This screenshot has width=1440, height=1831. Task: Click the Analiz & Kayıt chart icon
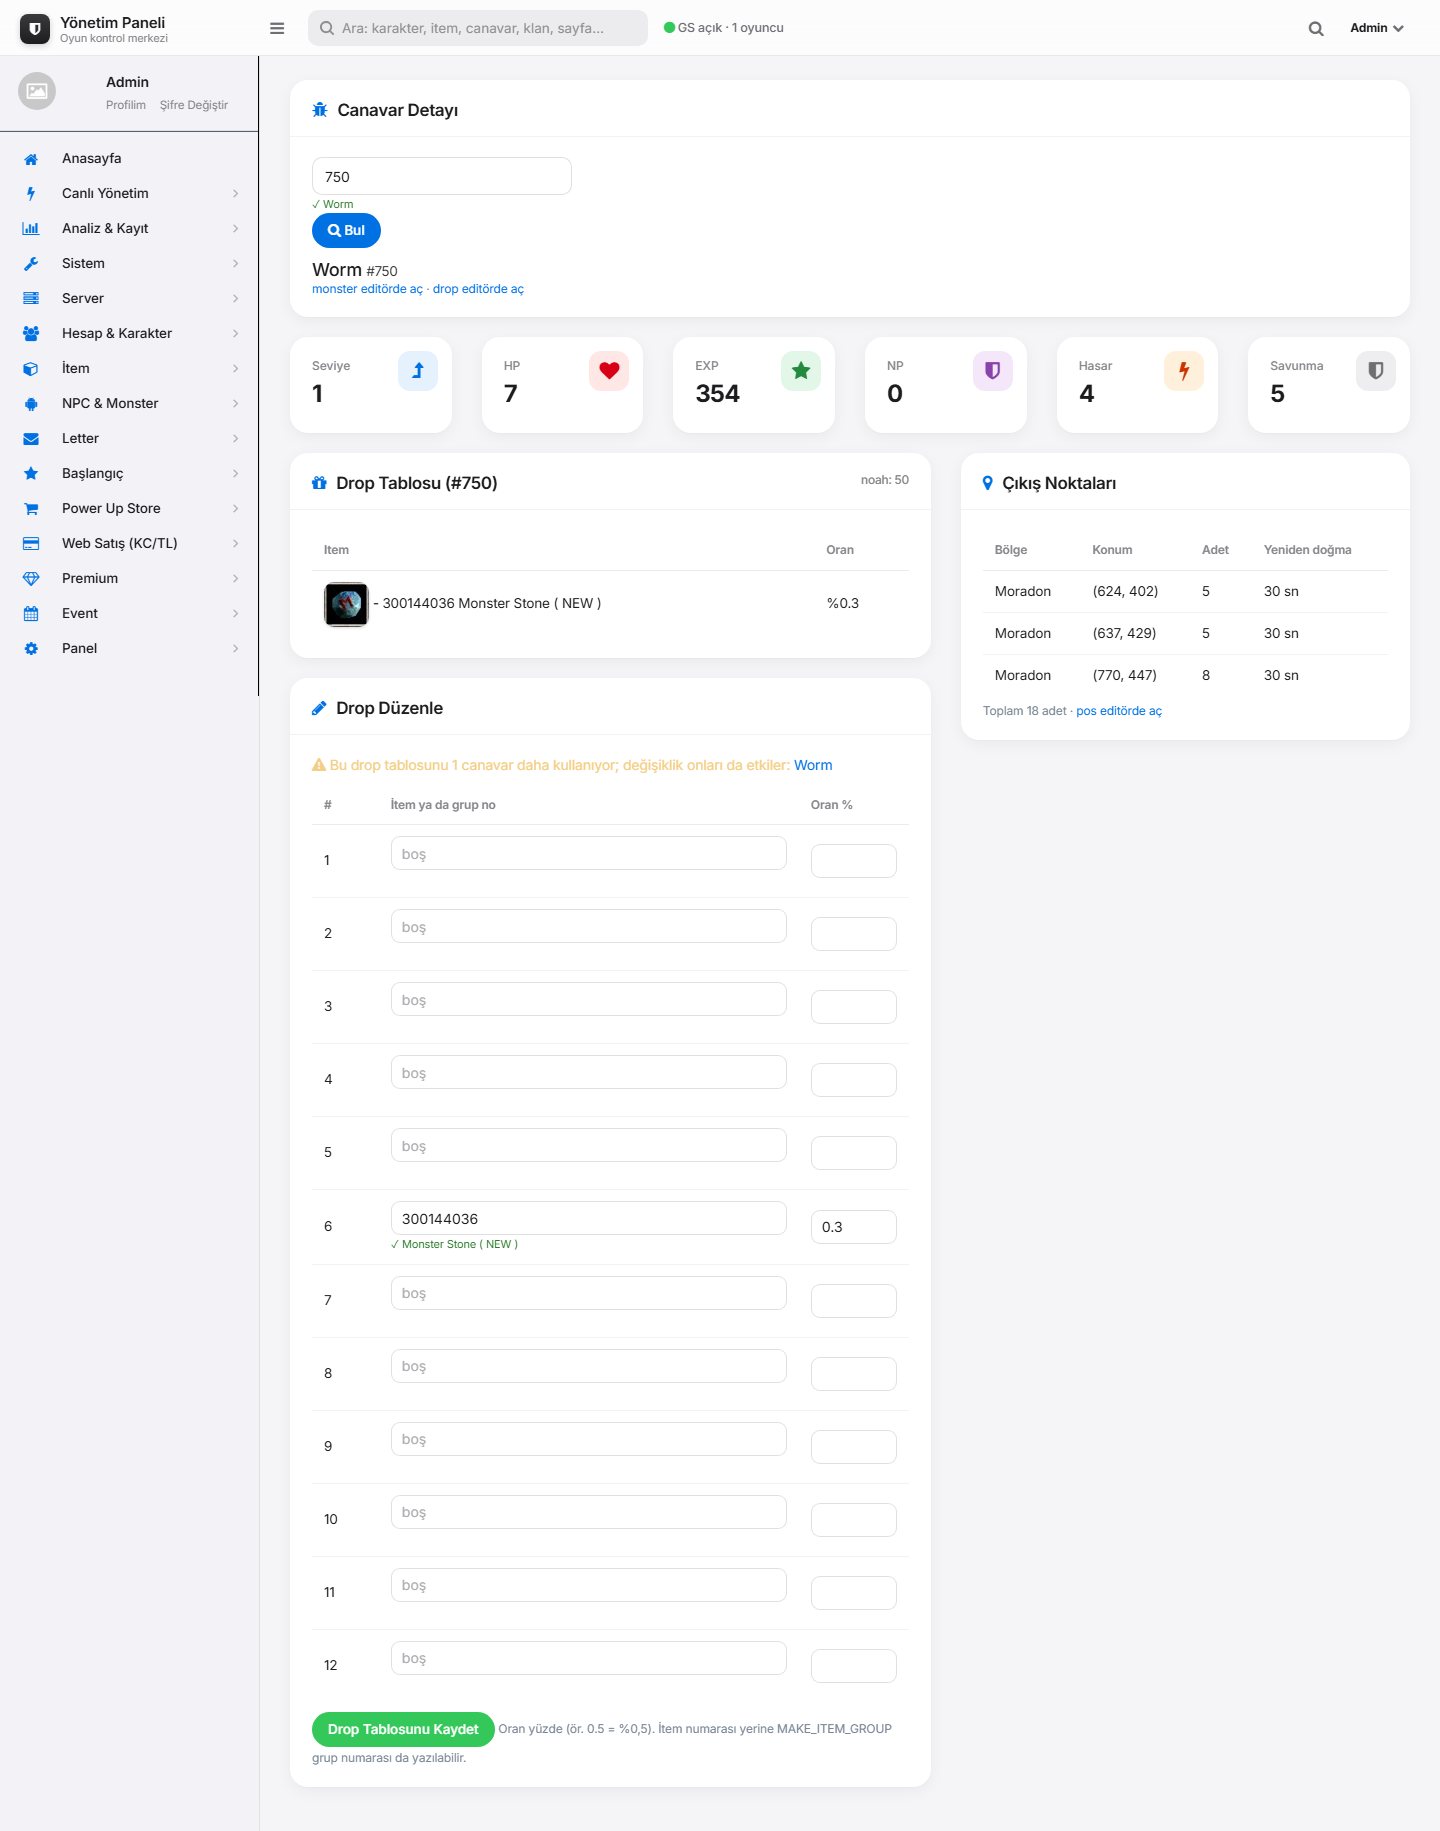tap(31, 229)
